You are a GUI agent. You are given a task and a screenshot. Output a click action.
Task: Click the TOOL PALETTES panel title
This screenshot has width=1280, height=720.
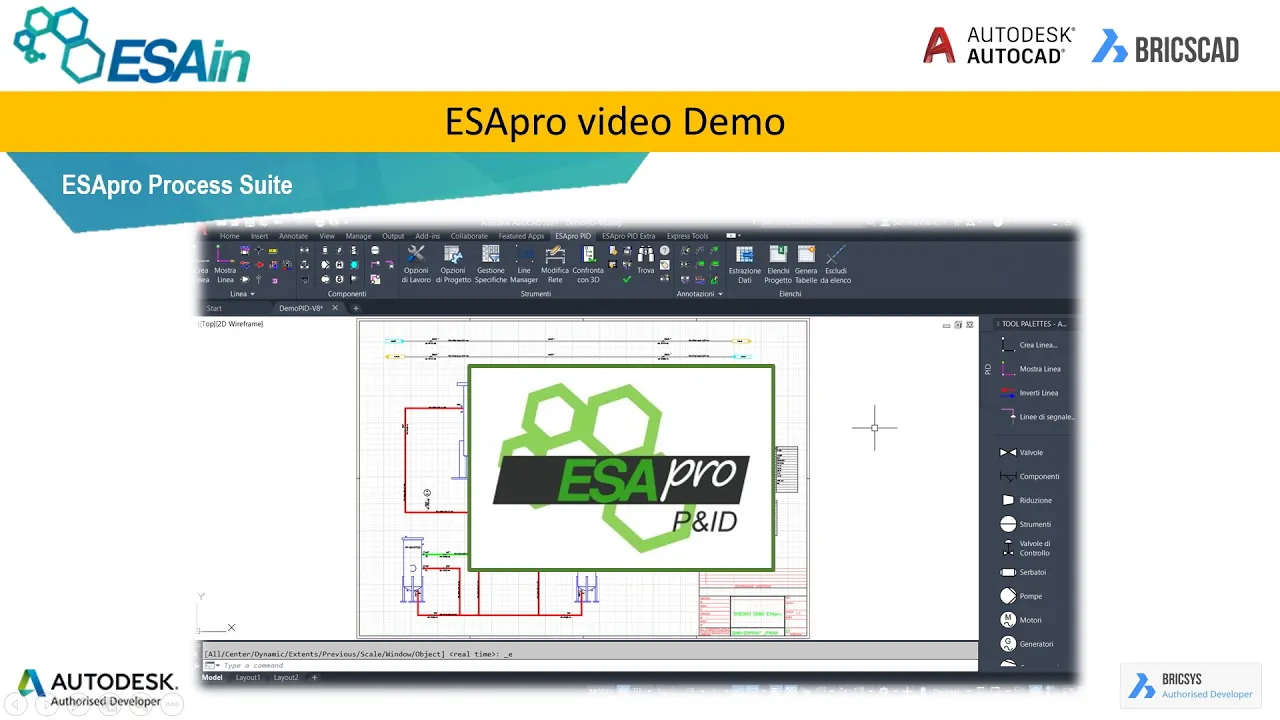[1034, 324]
